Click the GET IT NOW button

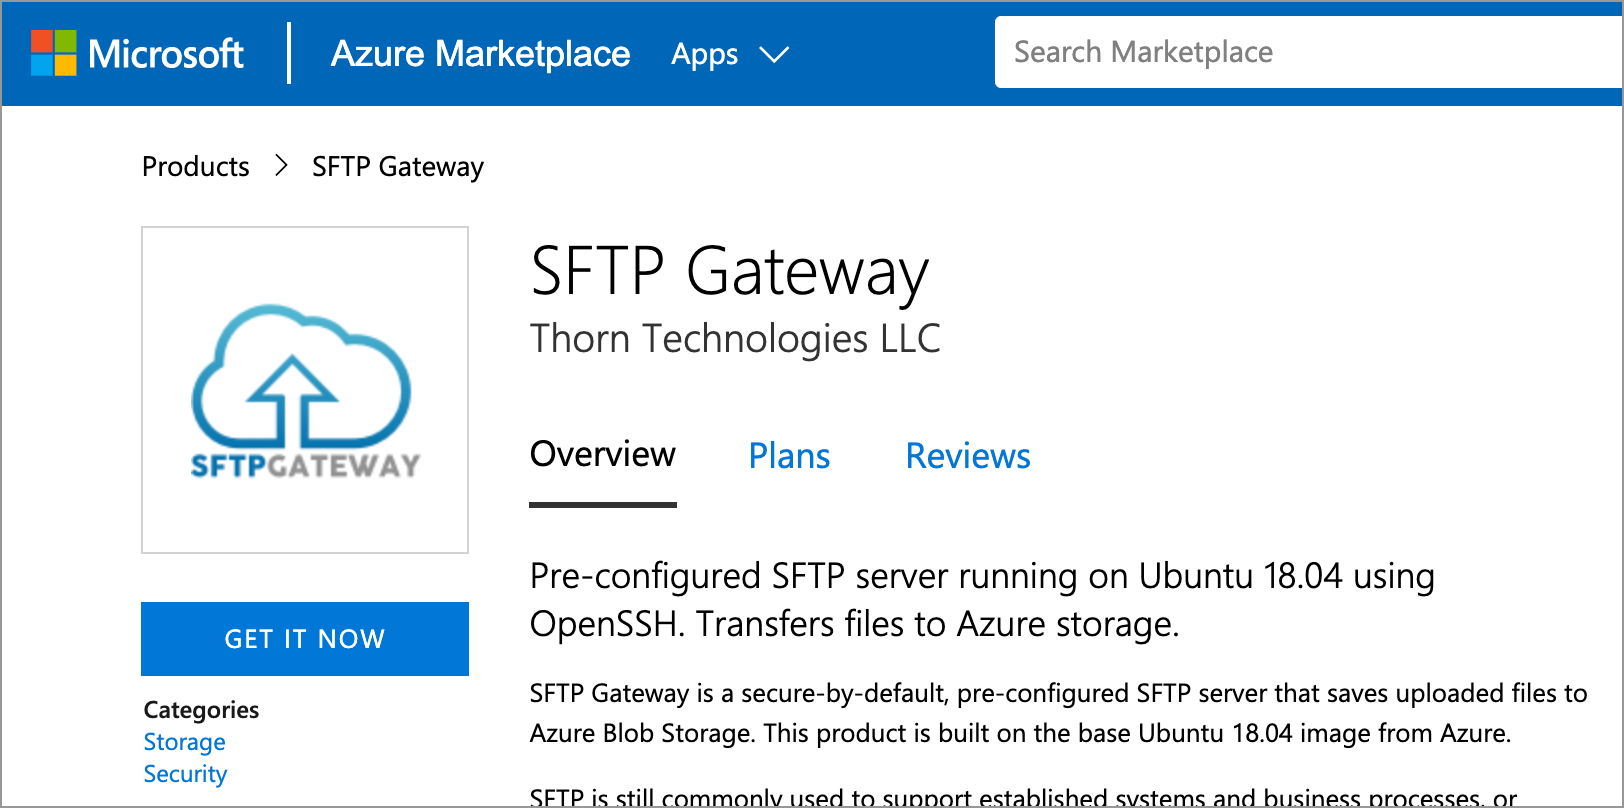coord(304,638)
